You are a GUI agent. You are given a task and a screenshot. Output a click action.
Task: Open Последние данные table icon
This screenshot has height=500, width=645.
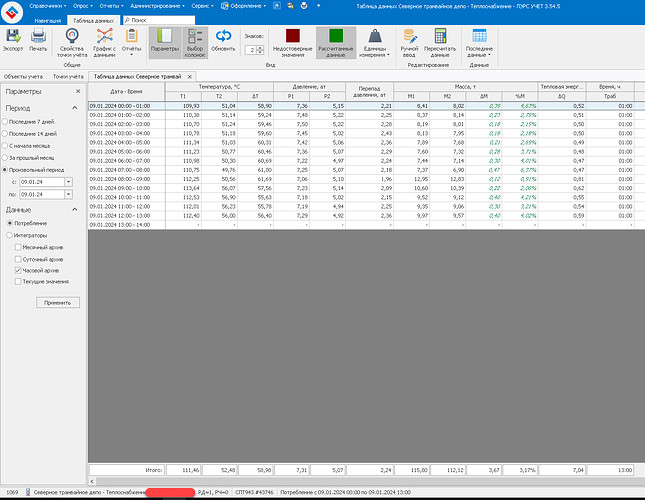pos(479,36)
